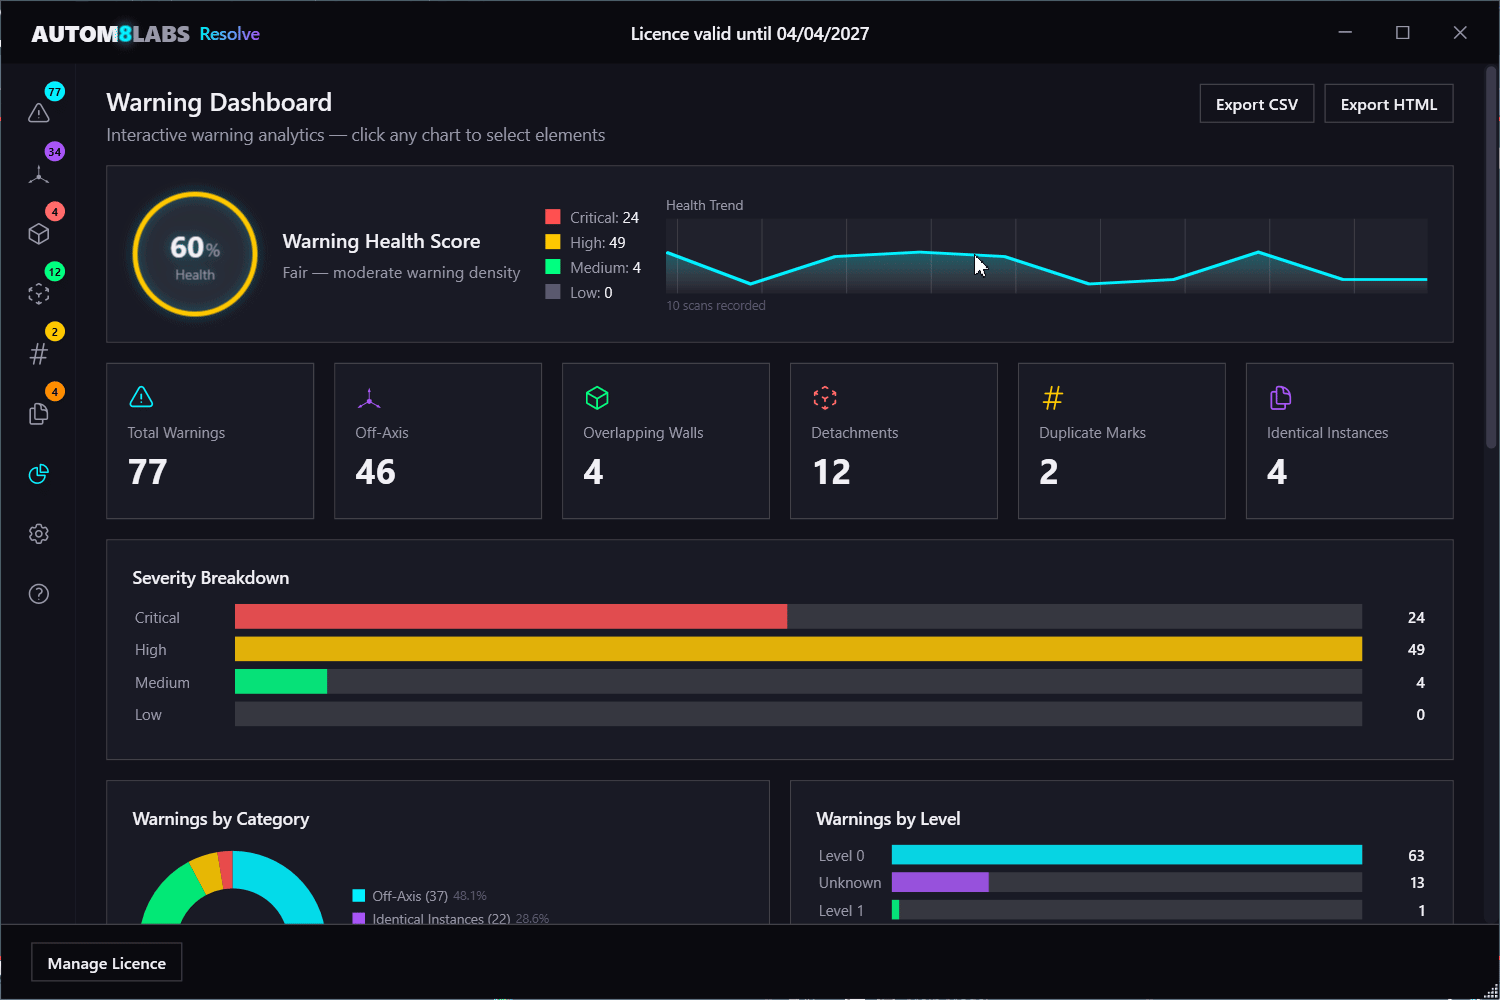Click the Detachments icon on its summary card

pyautogui.click(x=825, y=398)
